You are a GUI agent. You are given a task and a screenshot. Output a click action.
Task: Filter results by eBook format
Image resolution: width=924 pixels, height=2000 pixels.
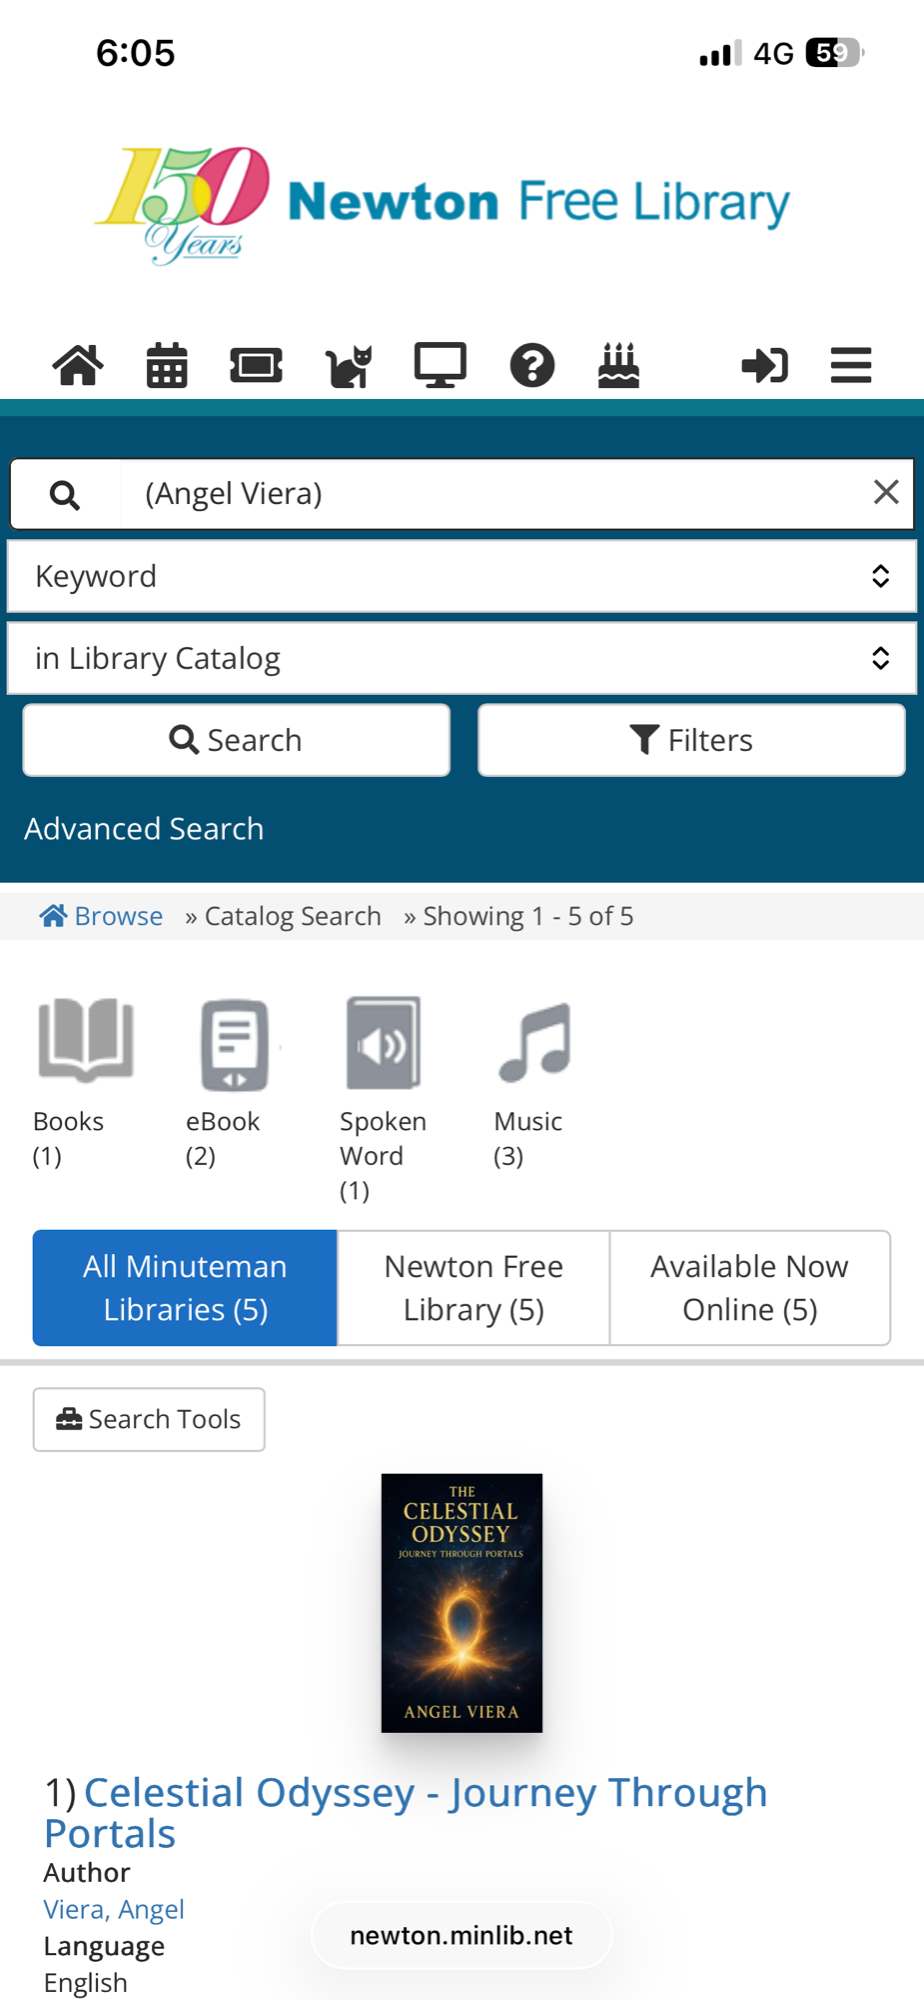click(232, 1080)
